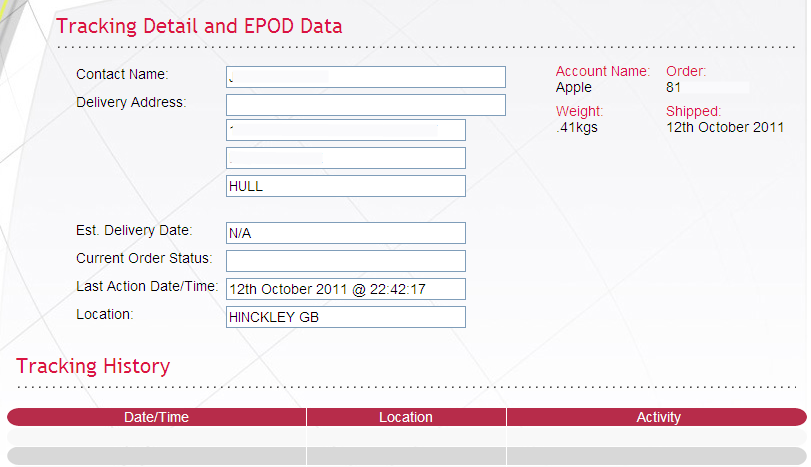Click the grey second tracking history row

coord(407,456)
